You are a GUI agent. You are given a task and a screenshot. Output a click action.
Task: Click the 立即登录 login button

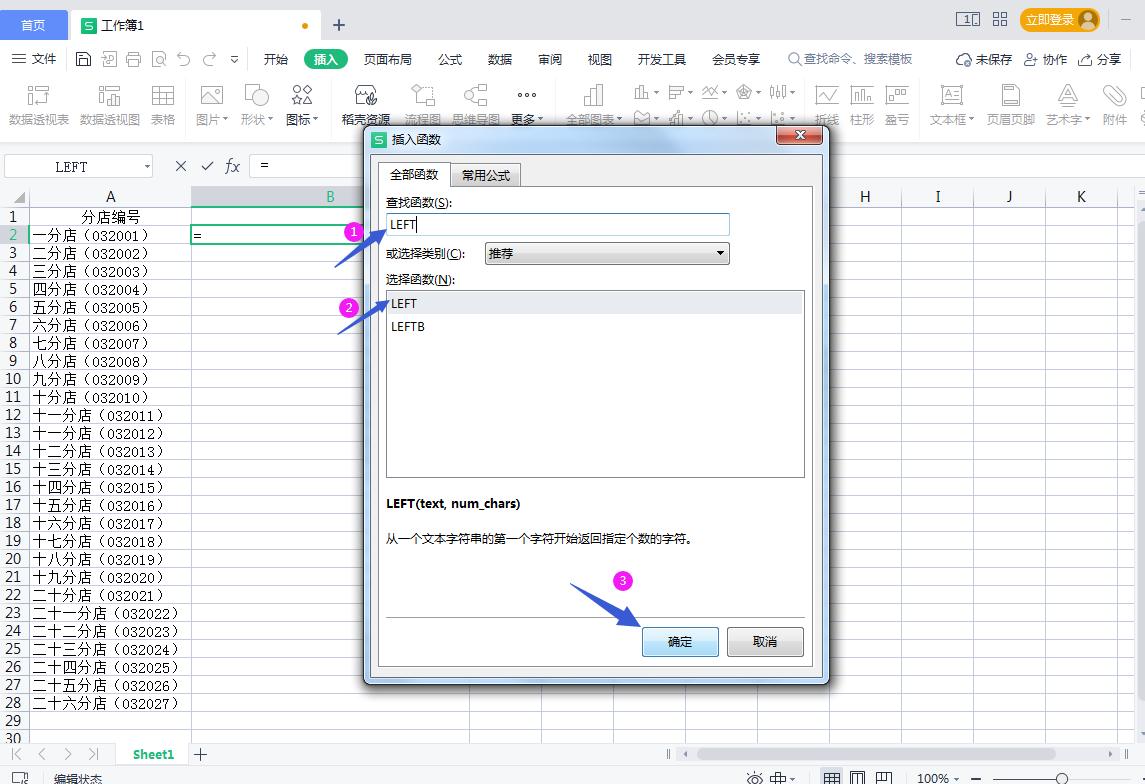click(1060, 20)
